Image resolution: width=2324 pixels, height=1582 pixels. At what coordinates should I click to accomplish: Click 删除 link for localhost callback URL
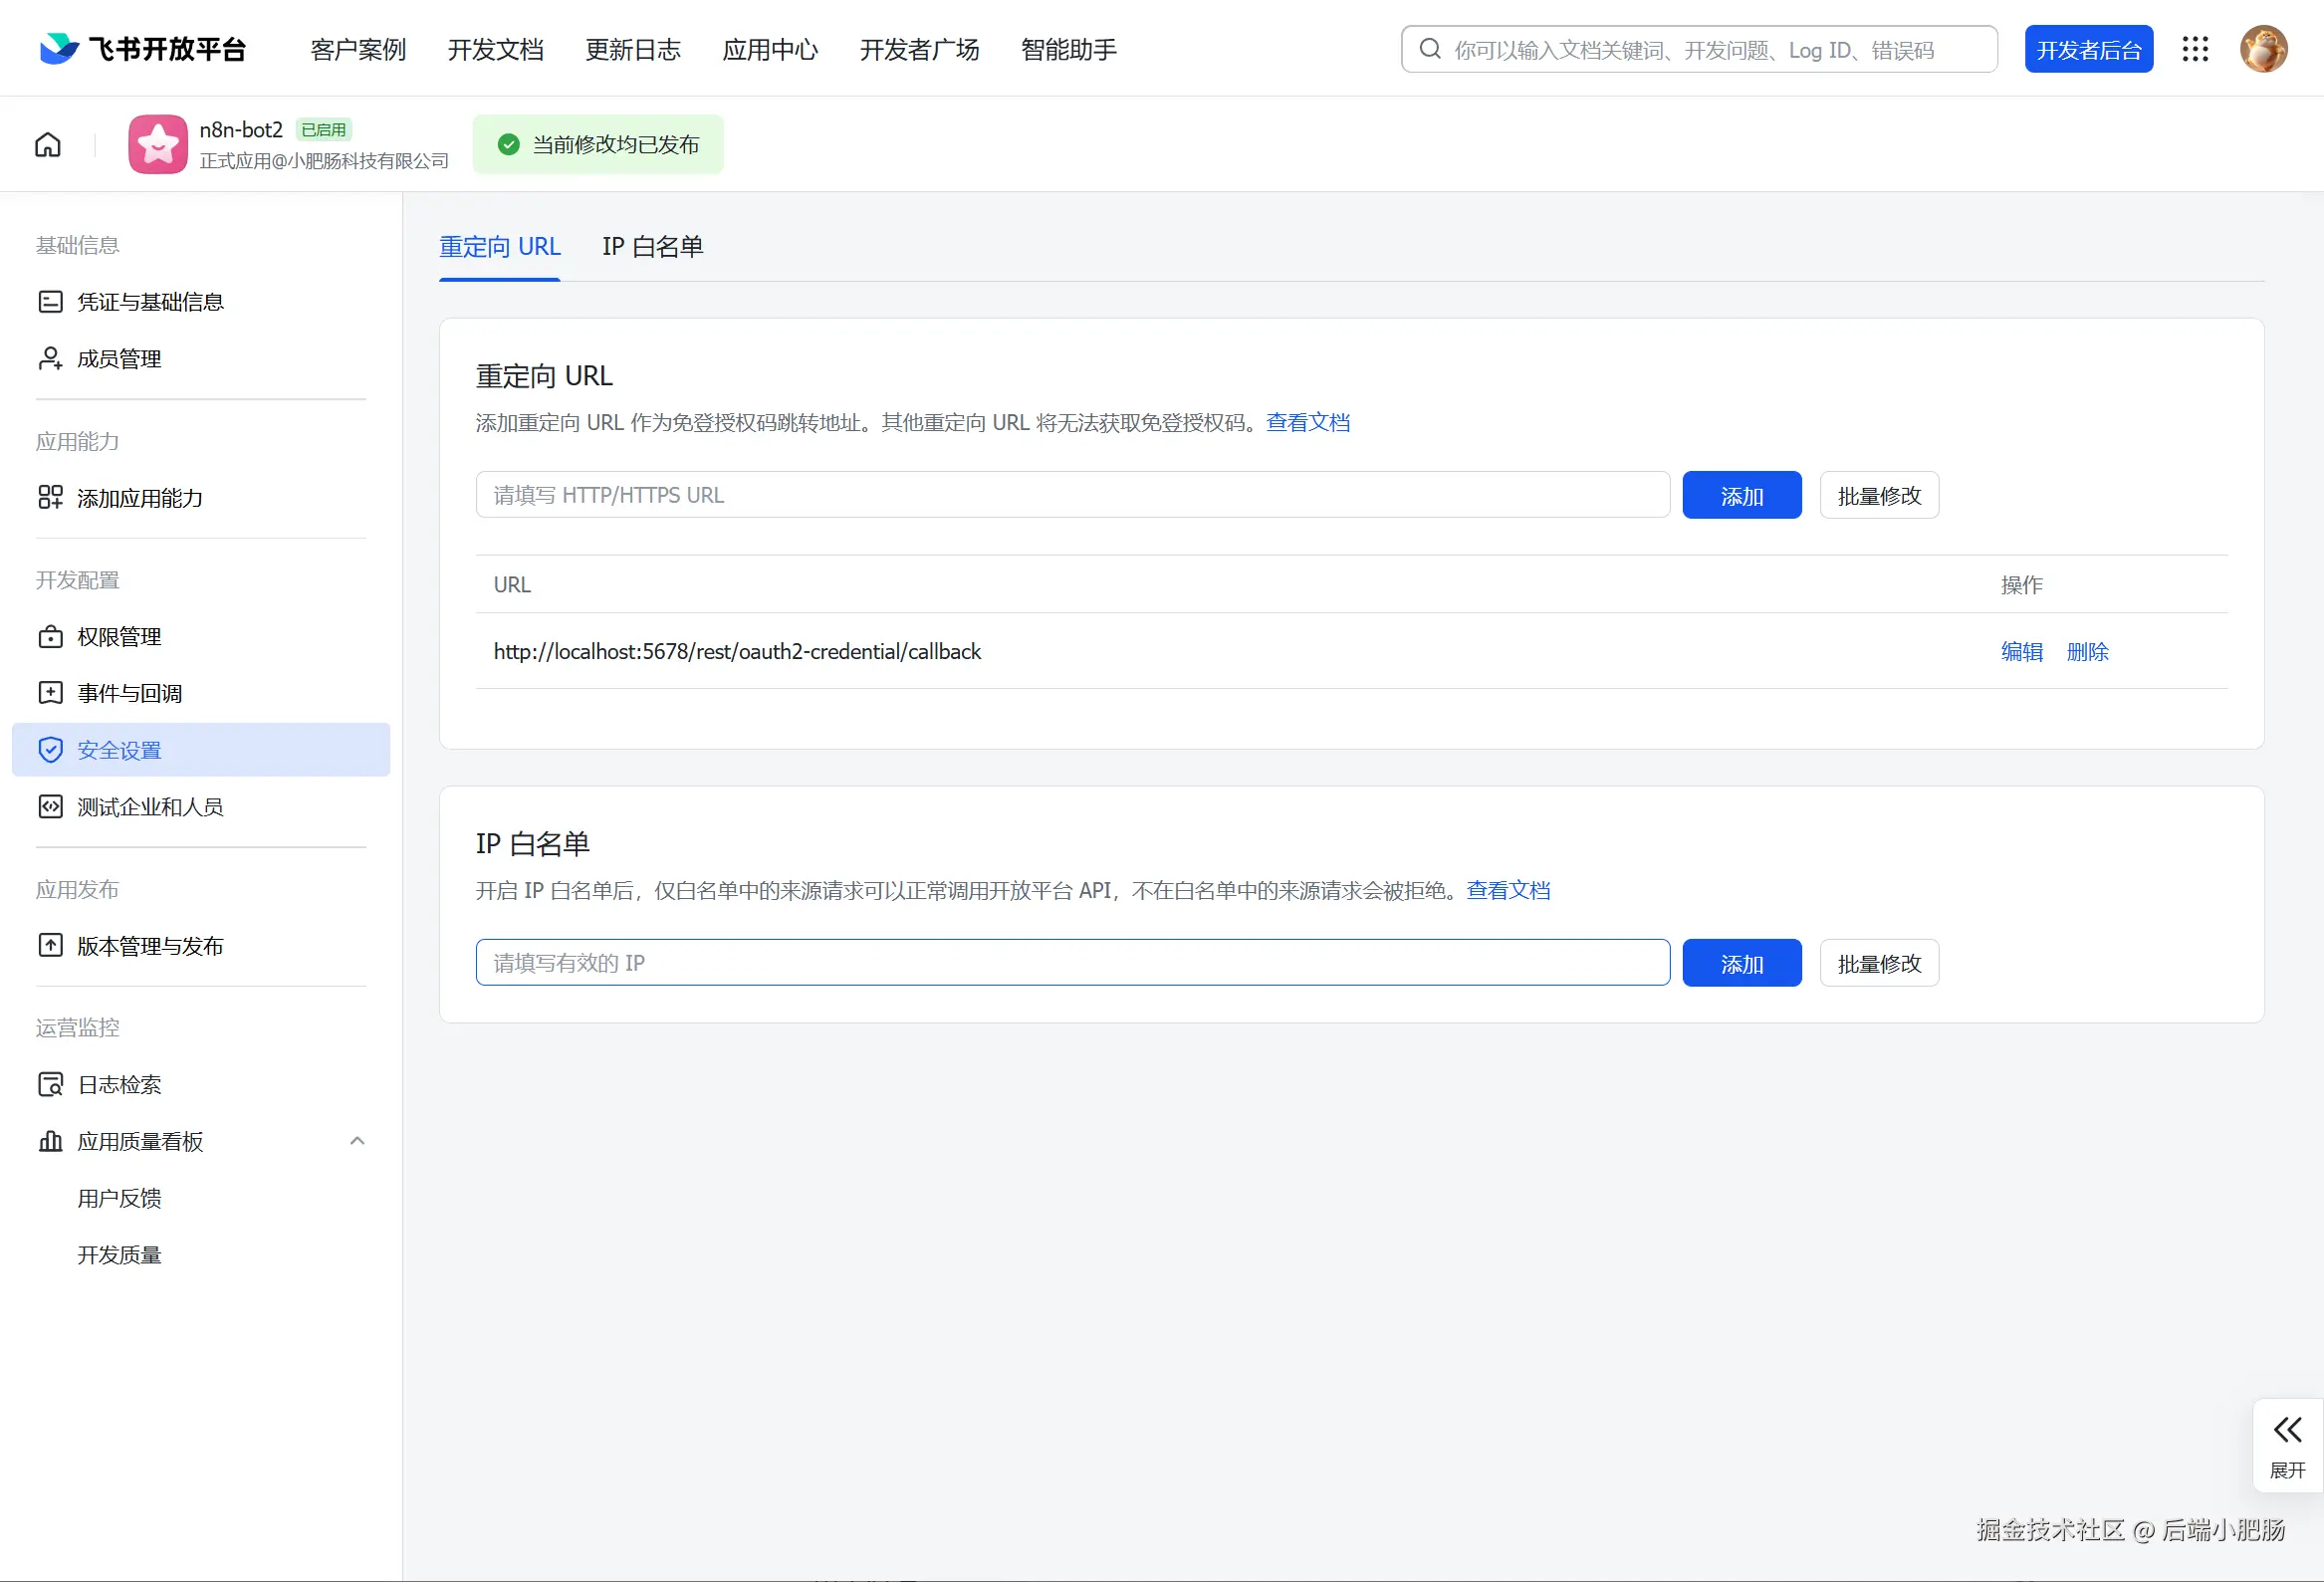(x=2087, y=652)
